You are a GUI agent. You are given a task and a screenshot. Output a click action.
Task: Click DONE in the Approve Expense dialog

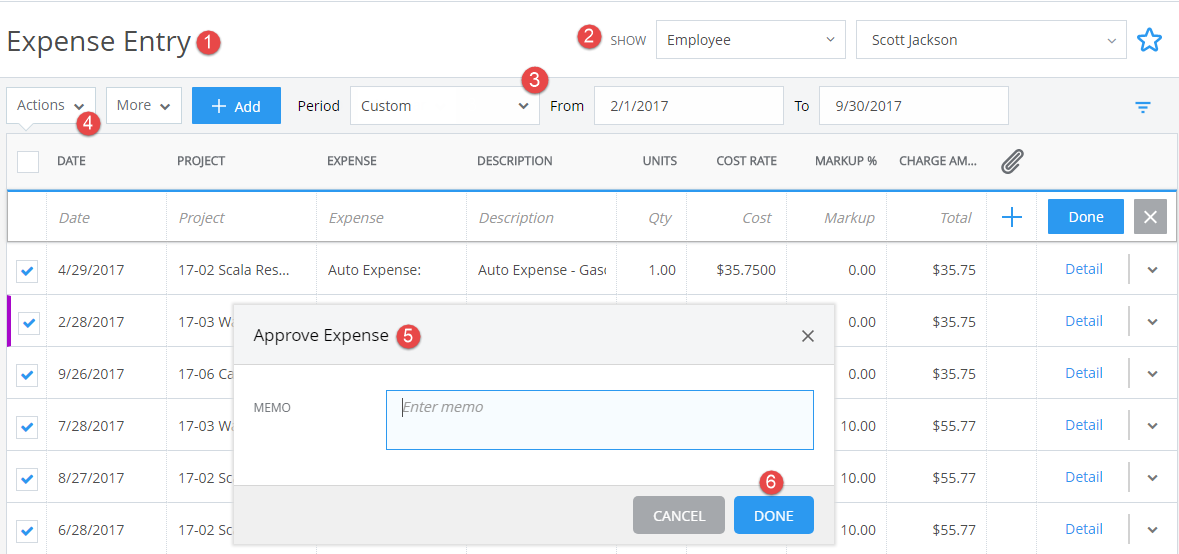click(774, 516)
